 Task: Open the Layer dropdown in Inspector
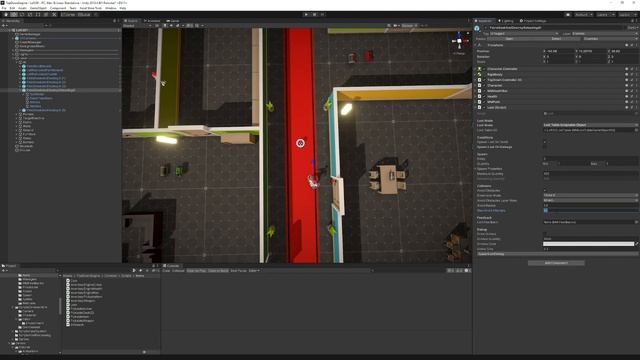(604, 33)
